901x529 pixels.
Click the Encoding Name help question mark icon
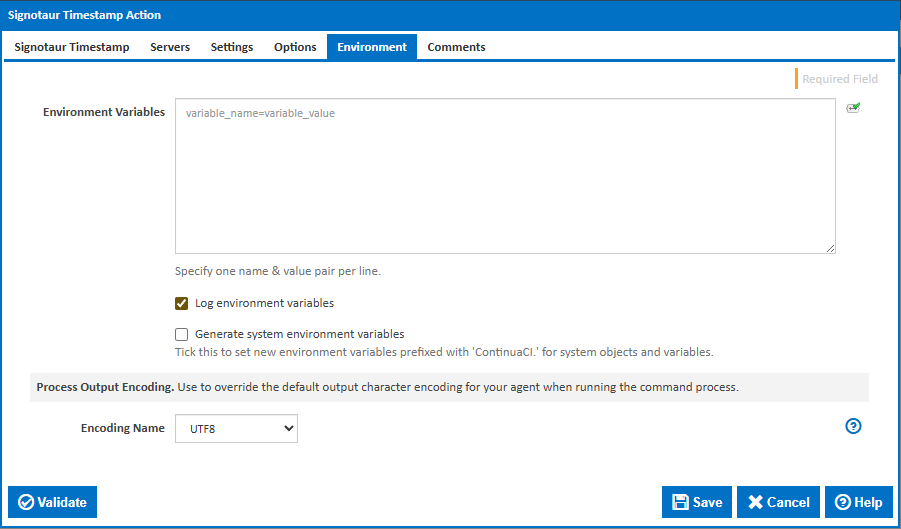coord(853,426)
